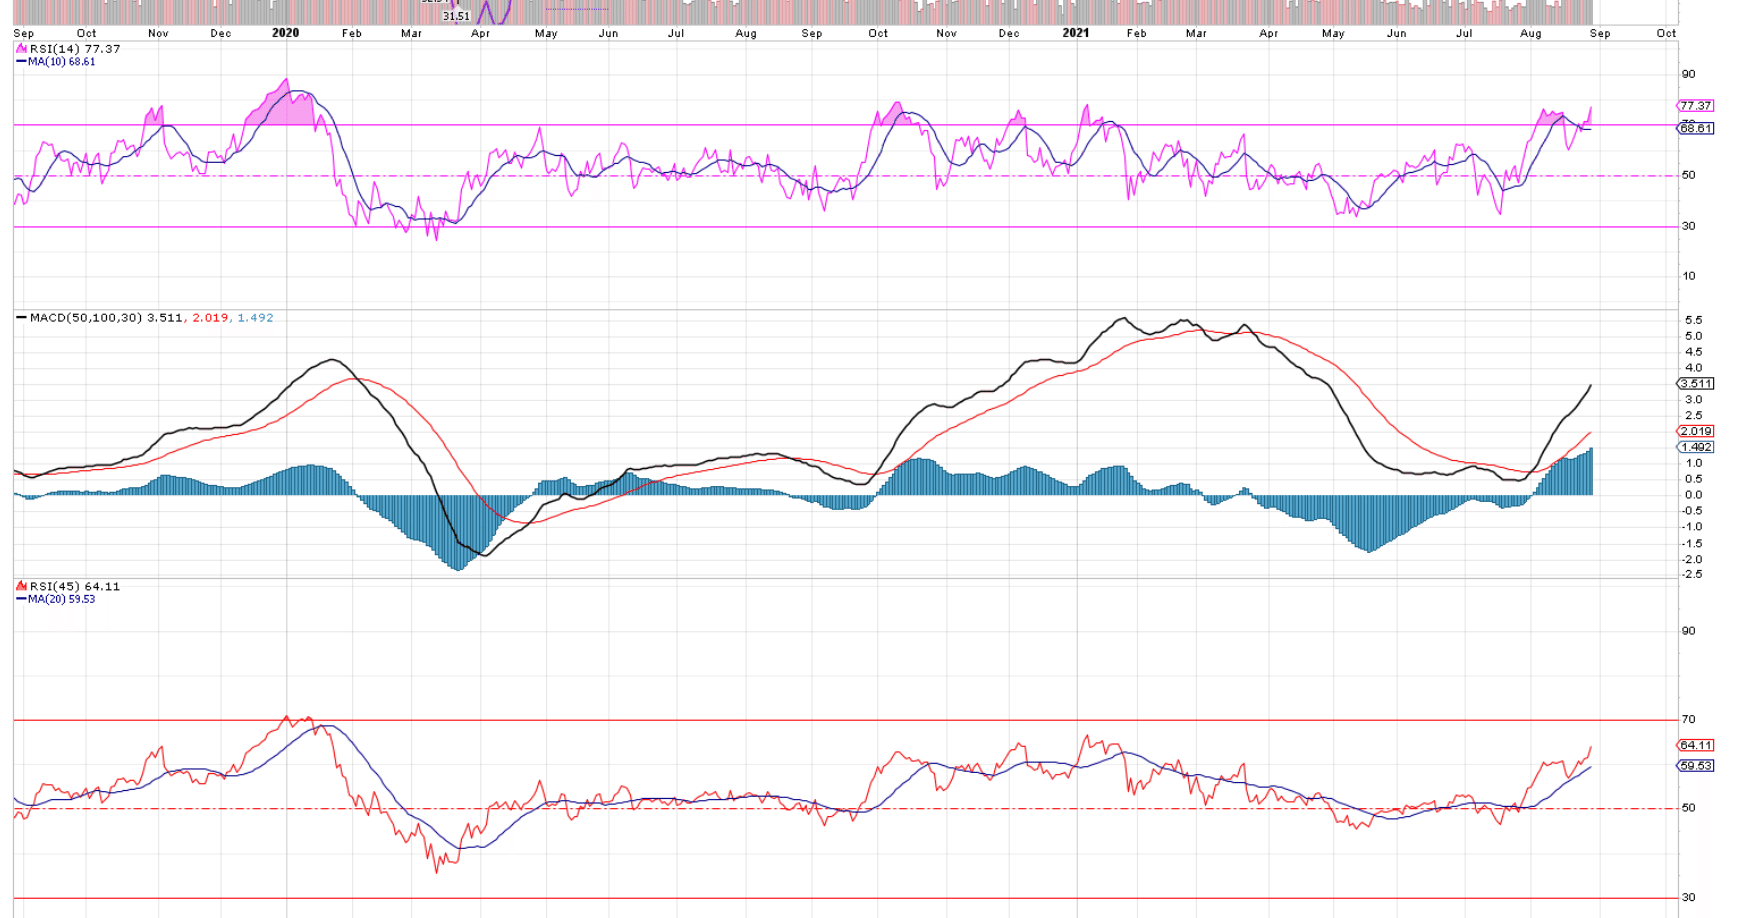Viewport: 1759px width, 918px height.
Task: Click the Feb label right after 2021
Action: coord(1137,33)
